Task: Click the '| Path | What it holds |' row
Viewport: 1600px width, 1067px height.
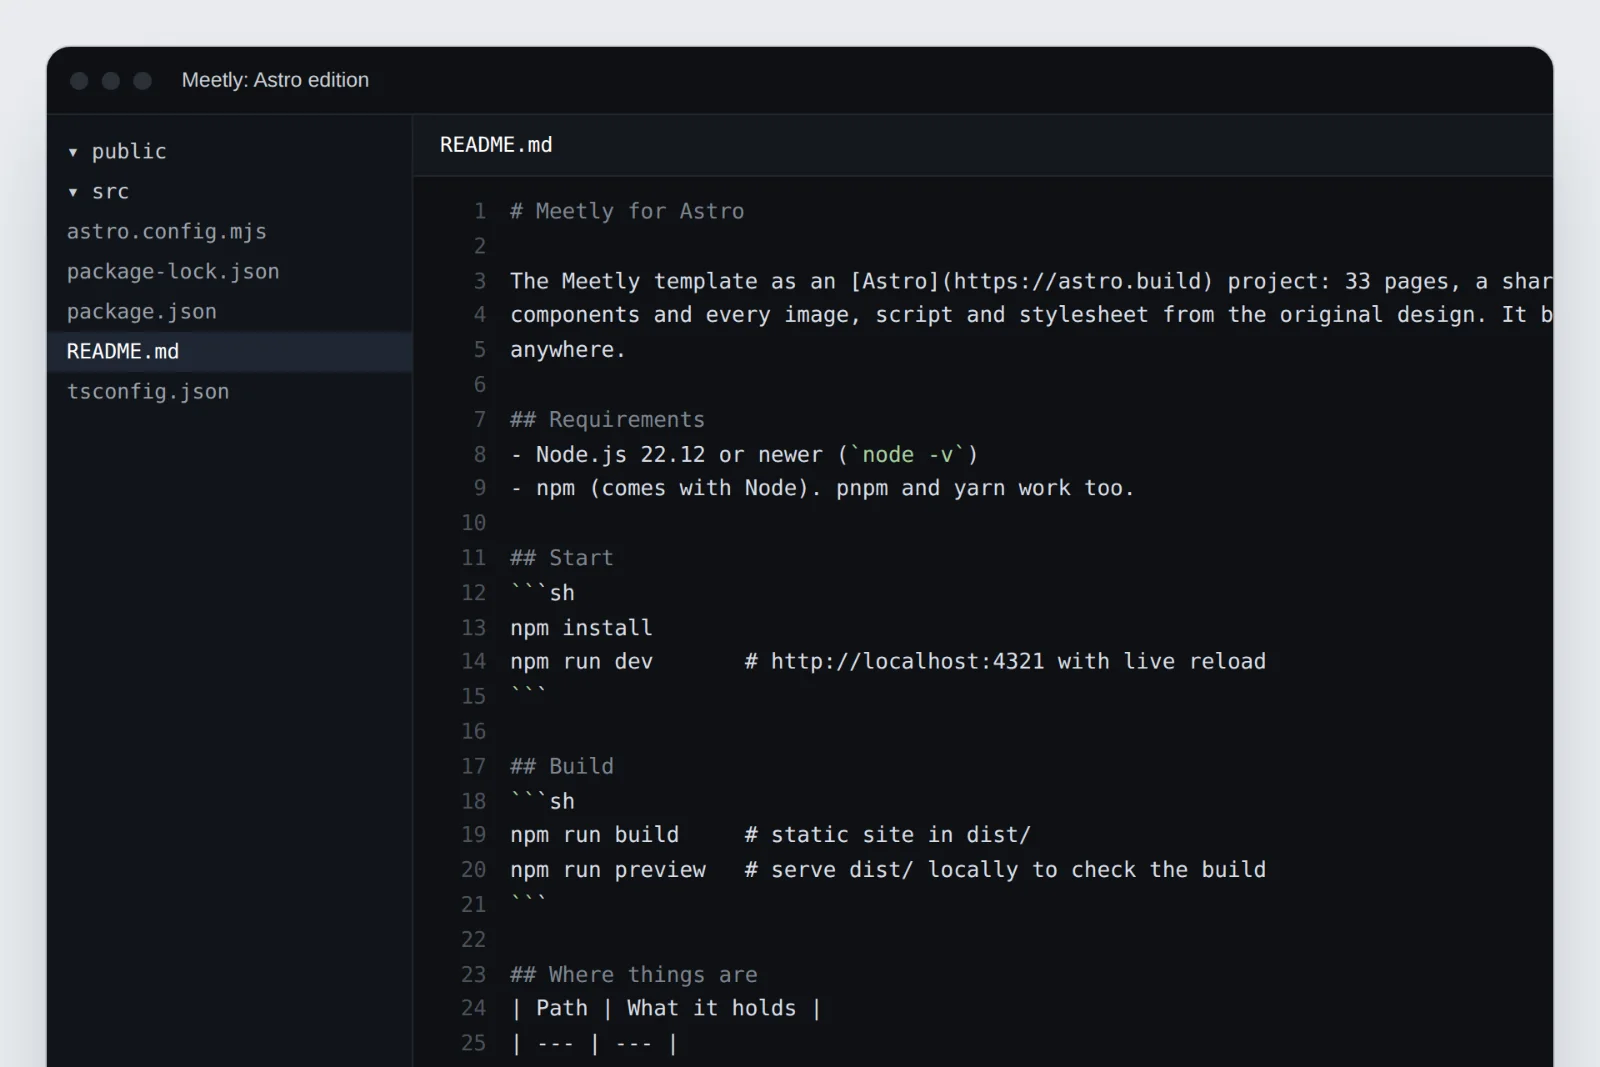Action: click(666, 1008)
